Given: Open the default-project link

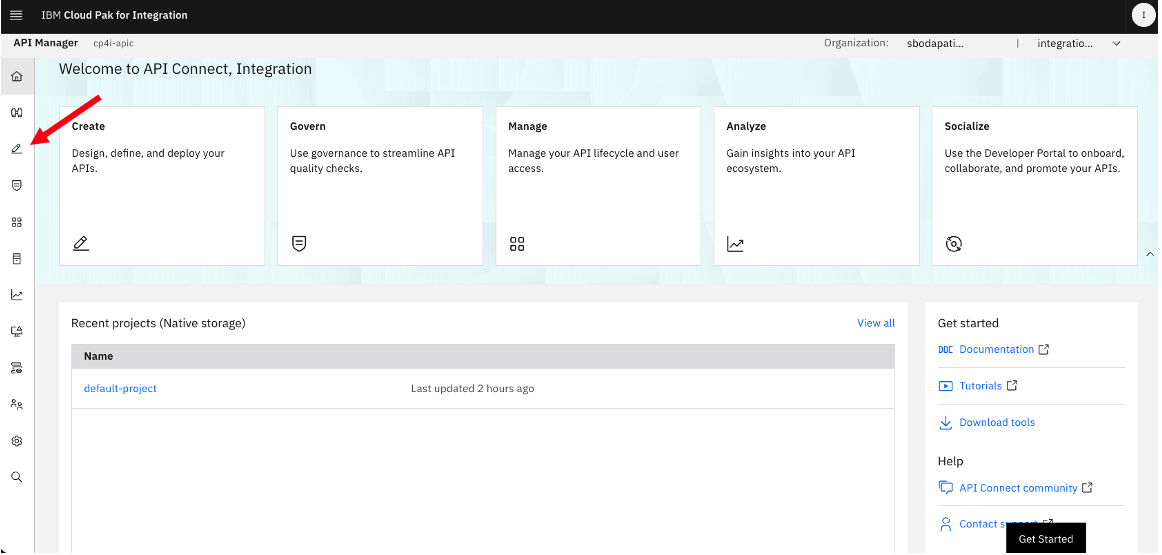Looking at the screenshot, I should point(120,388).
